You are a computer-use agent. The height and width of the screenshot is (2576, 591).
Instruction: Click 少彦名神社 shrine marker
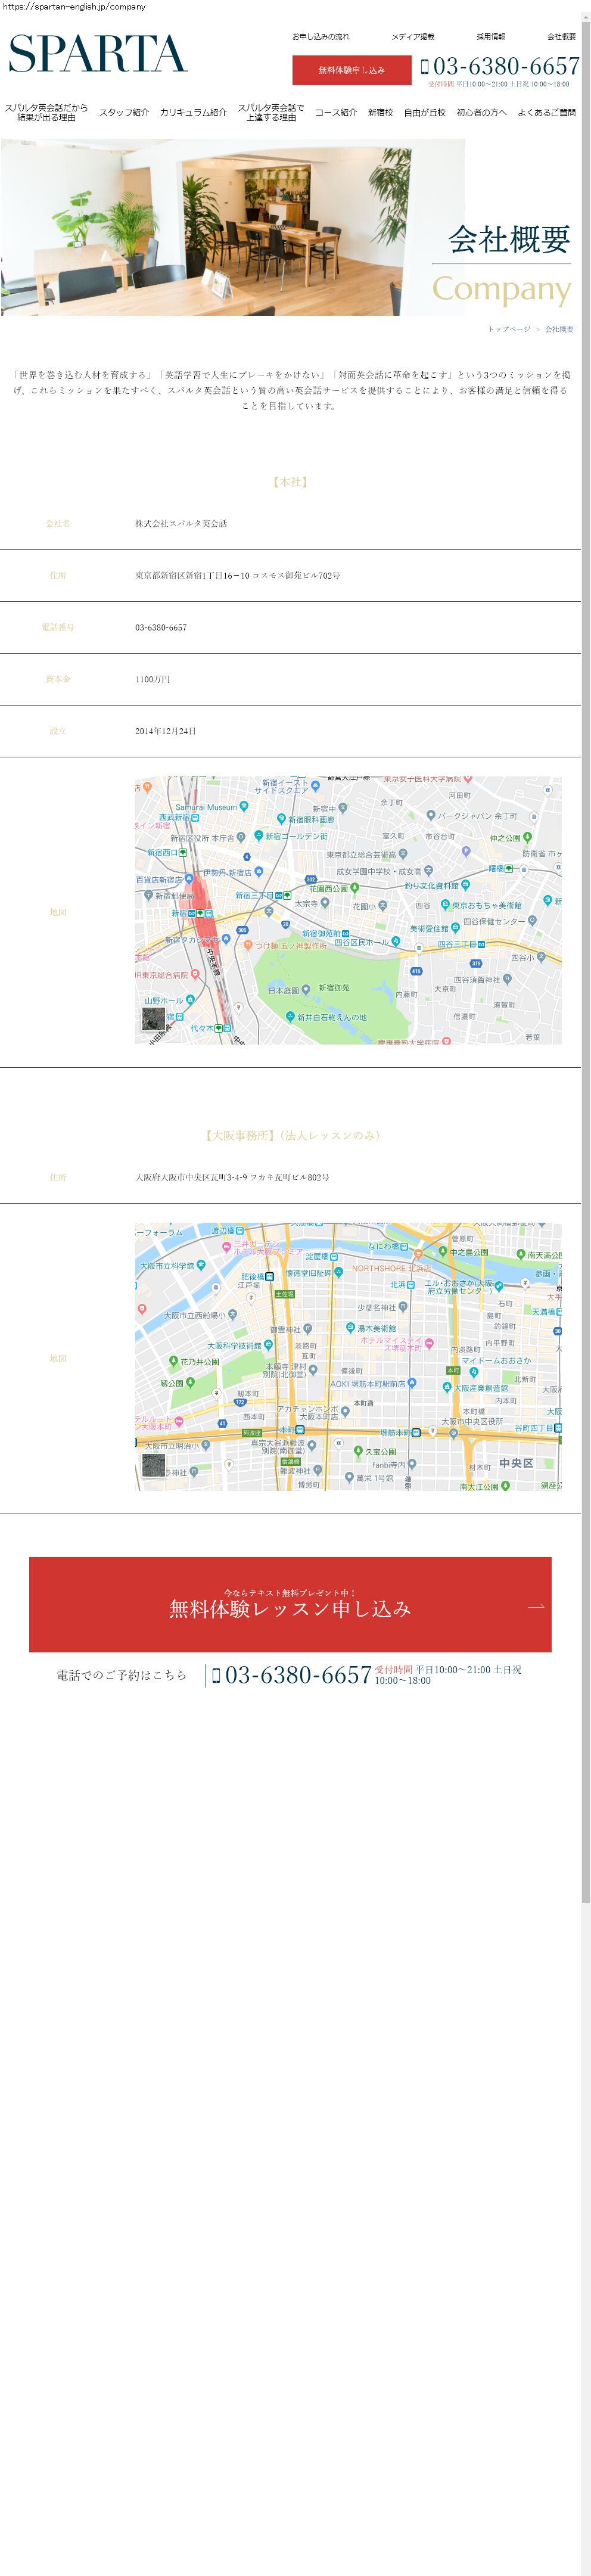coord(403,1307)
